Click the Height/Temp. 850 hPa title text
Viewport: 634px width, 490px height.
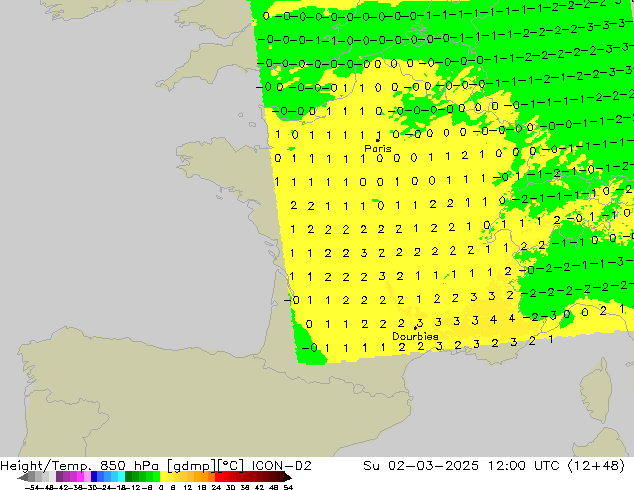81,466
